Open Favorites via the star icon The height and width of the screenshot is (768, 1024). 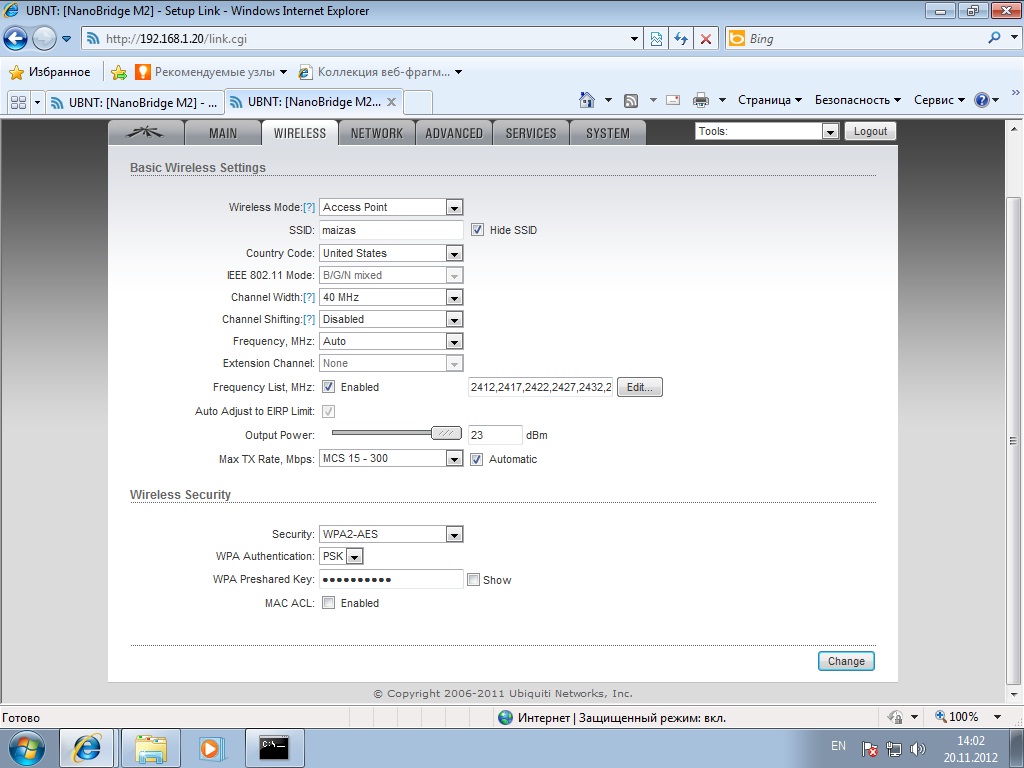tap(16, 72)
